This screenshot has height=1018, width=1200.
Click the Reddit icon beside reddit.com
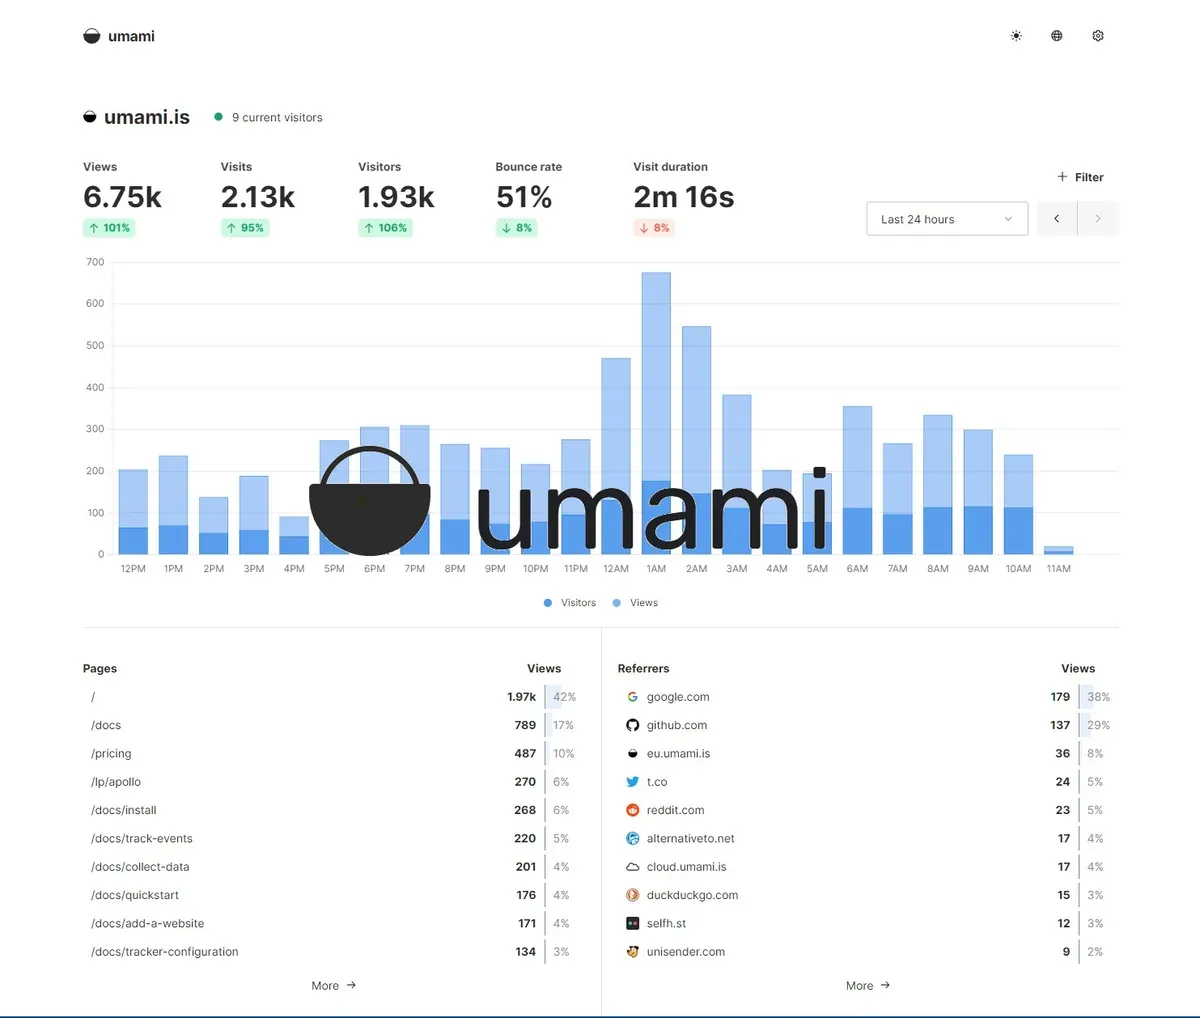point(632,810)
